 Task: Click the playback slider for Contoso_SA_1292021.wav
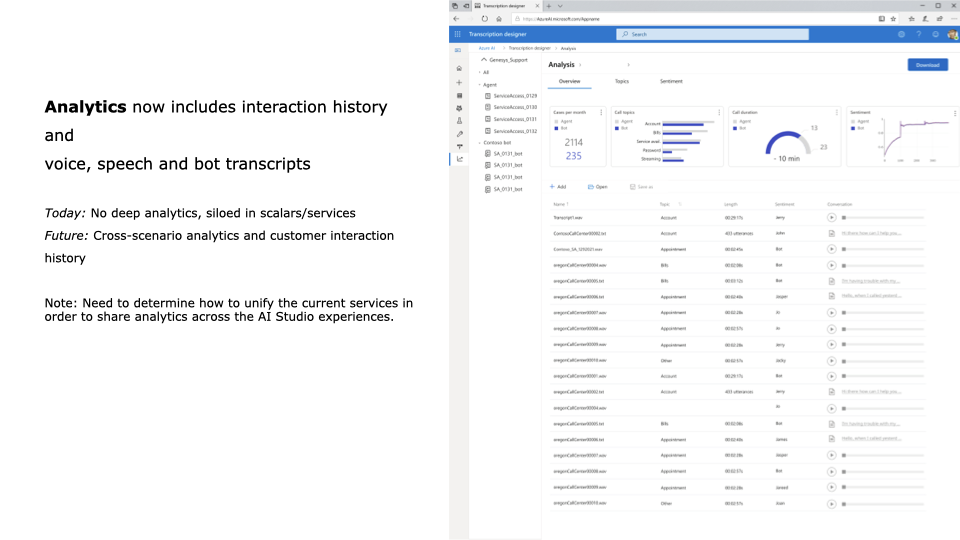pyautogui.click(x=883, y=249)
